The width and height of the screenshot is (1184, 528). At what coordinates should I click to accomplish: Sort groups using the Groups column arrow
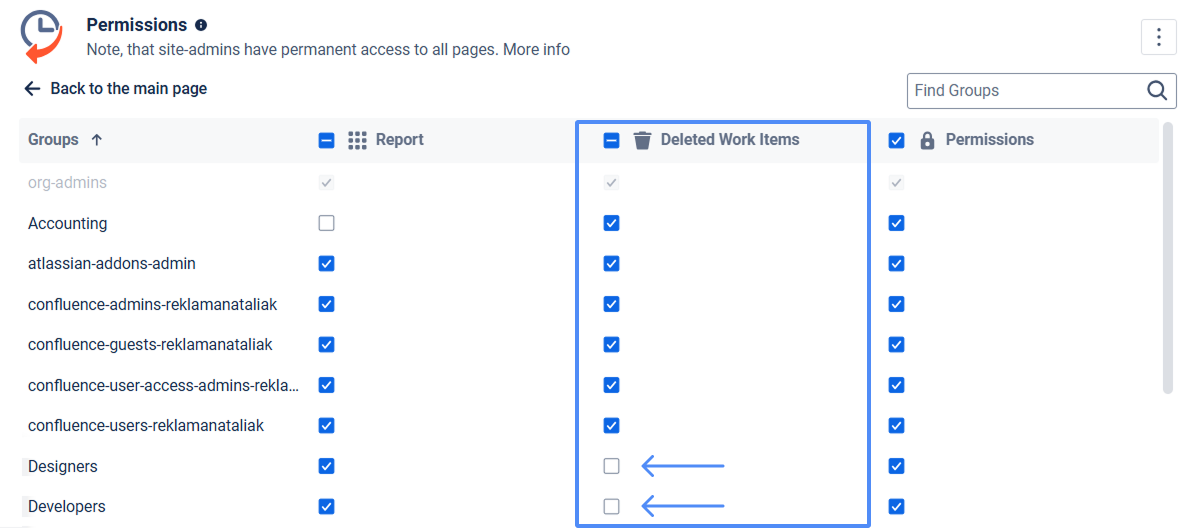(97, 140)
